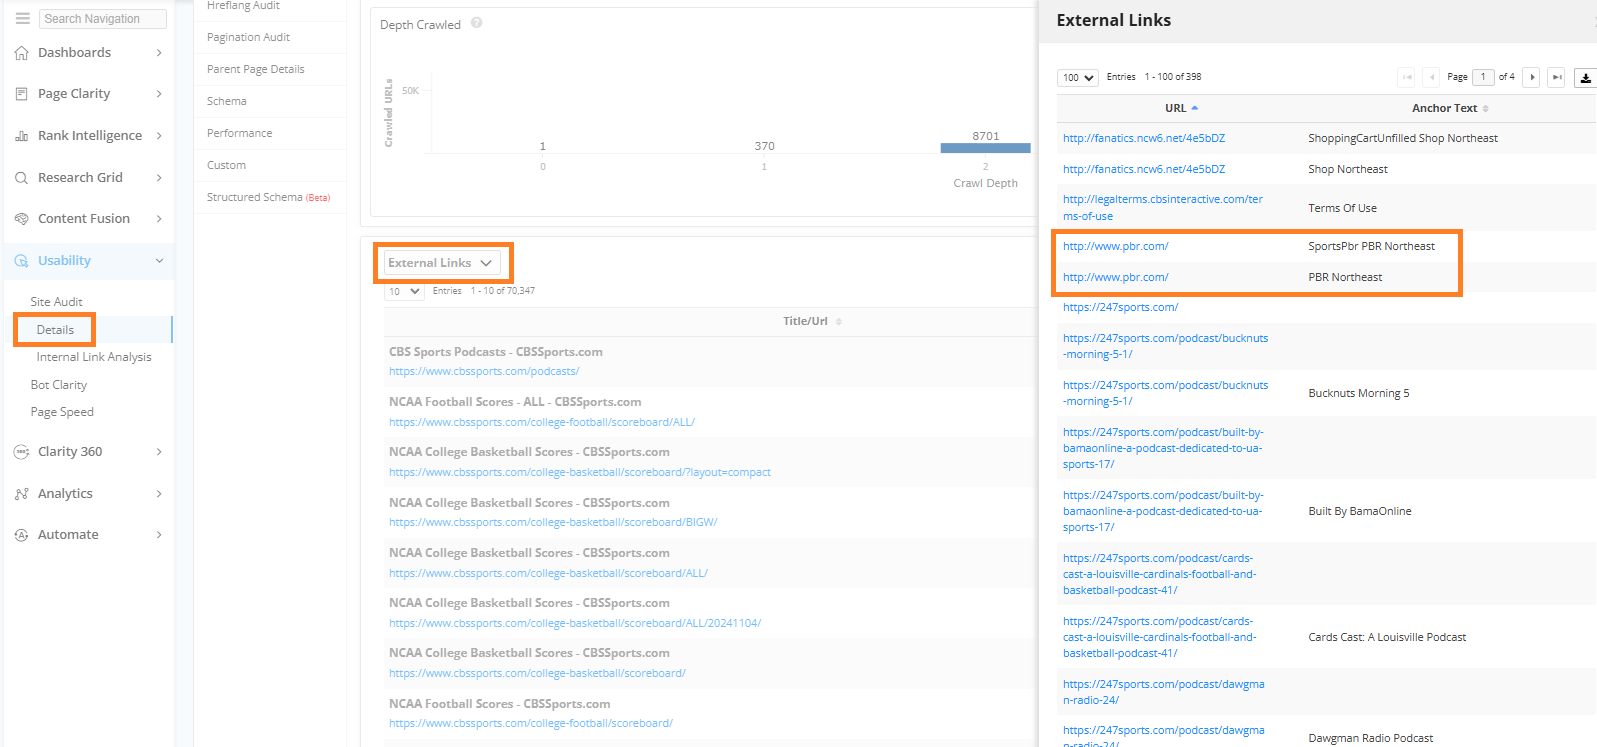Open the 100 entries per page dropdown
The width and height of the screenshot is (1597, 747).
1077,77
